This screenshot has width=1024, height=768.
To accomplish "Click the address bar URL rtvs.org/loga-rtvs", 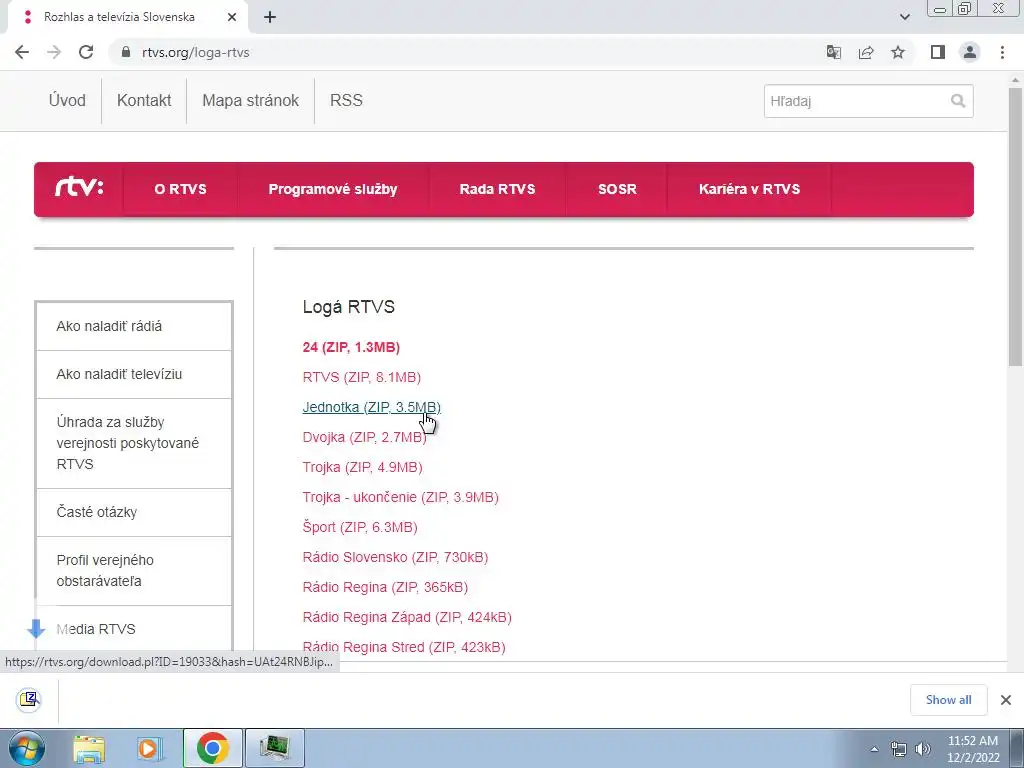I will [x=196, y=52].
